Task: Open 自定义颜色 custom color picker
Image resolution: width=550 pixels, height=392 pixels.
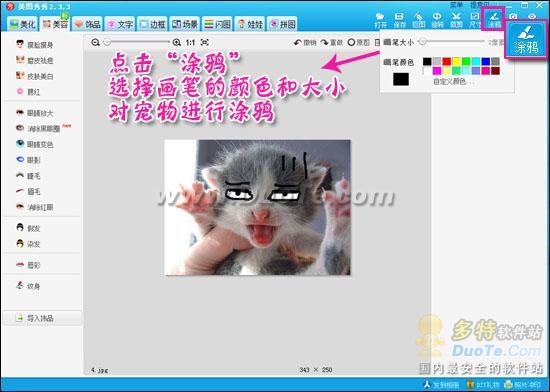Action: tap(454, 82)
